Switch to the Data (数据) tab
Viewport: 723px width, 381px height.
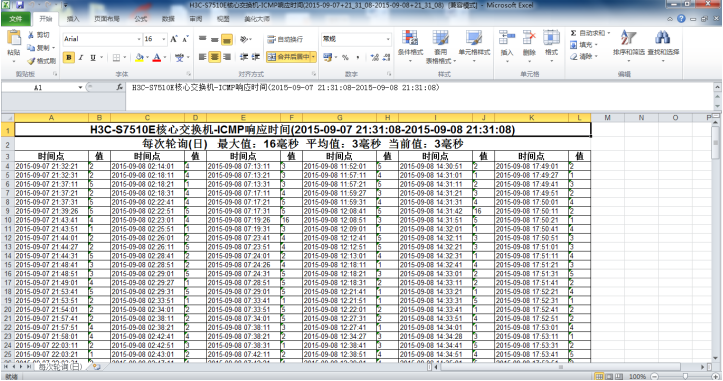[168, 19]
